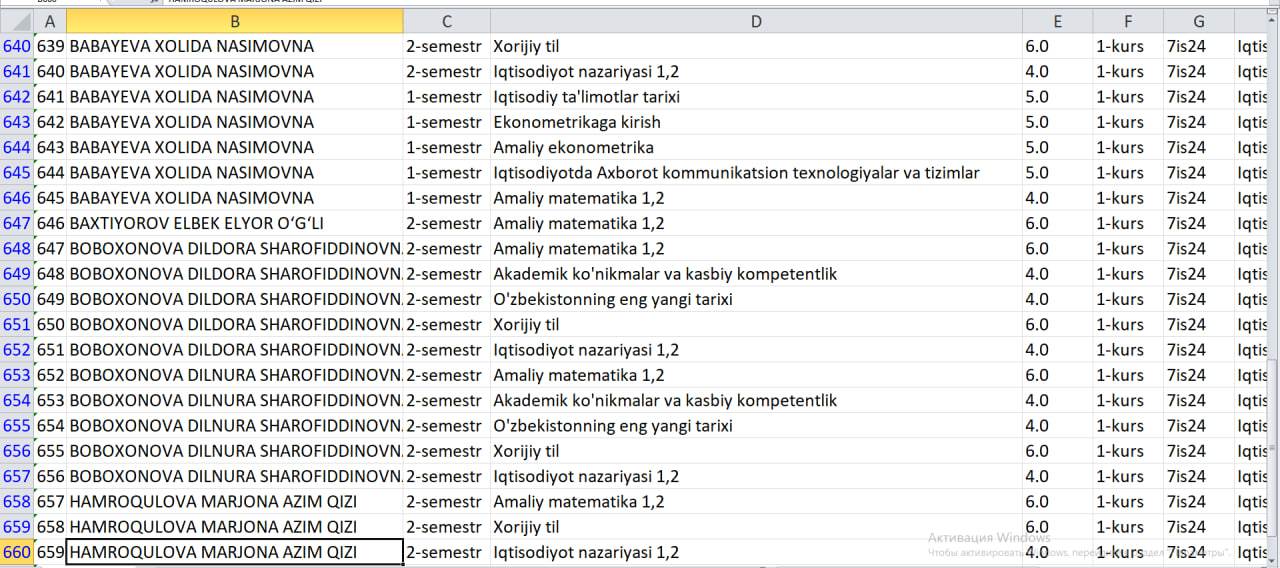Select row header 647
The image size is (1280, 568).
[x=16, y=223]
